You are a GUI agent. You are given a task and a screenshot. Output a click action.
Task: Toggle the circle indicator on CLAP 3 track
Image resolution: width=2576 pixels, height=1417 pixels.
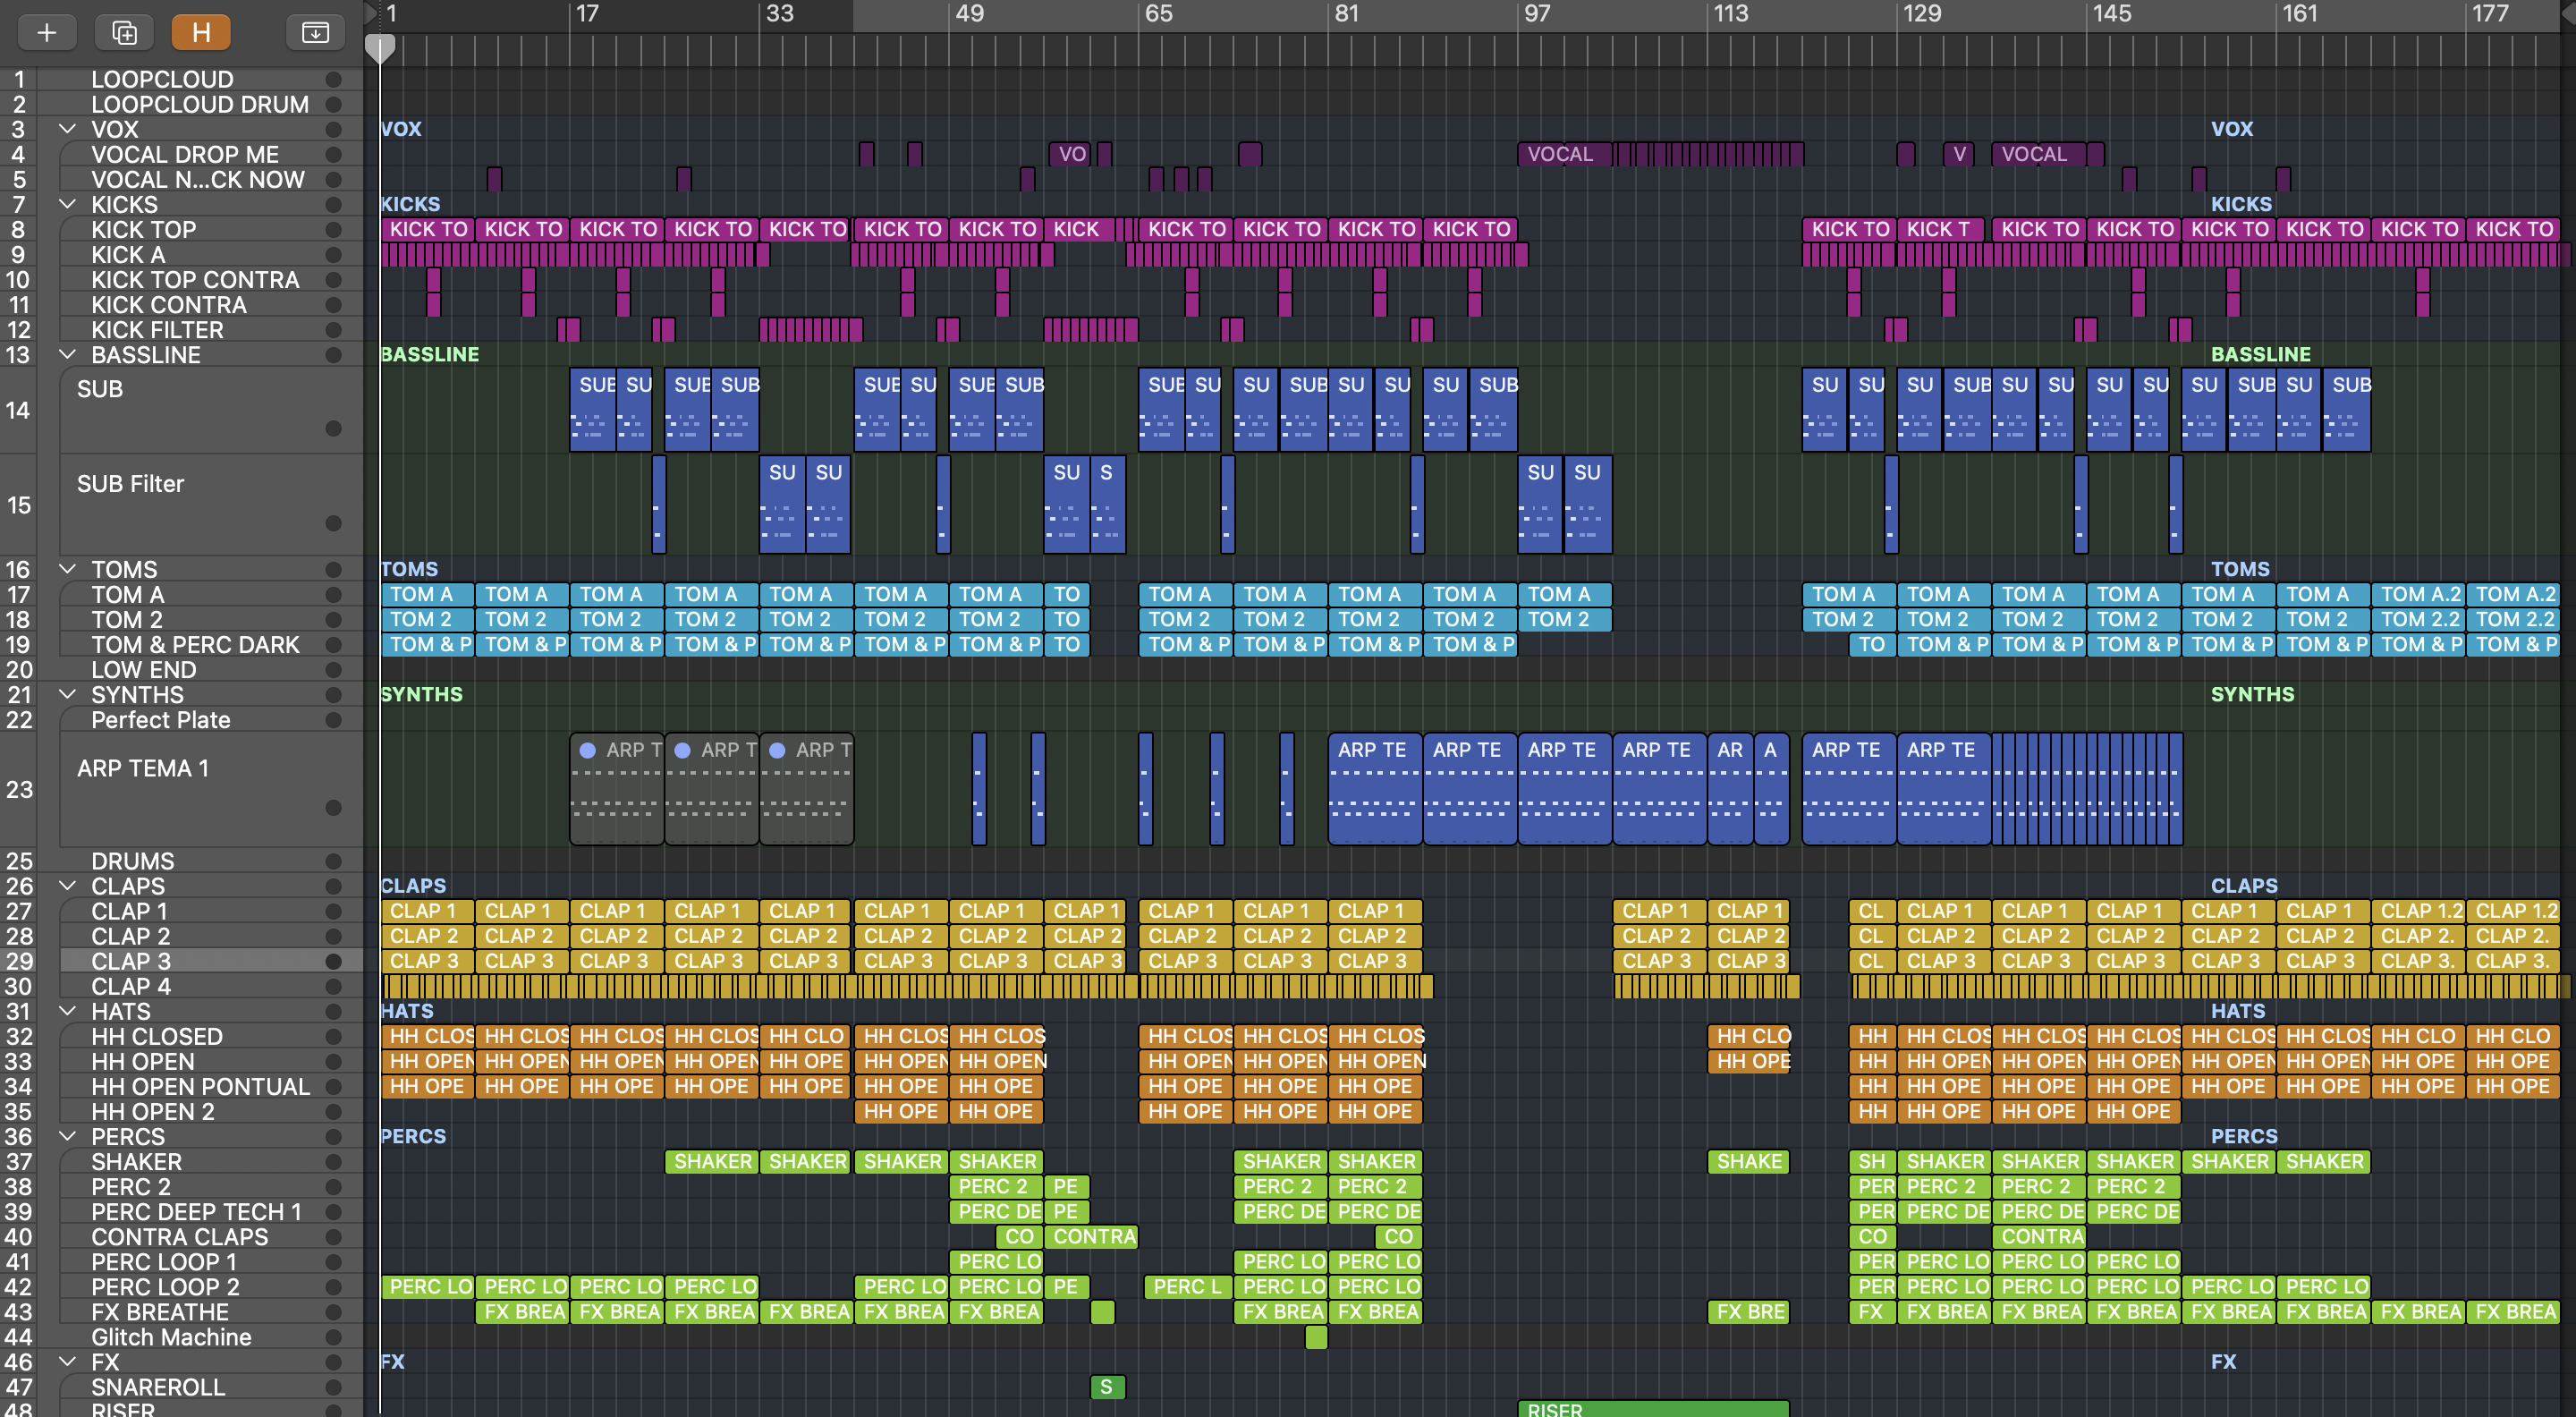(333, 961)
